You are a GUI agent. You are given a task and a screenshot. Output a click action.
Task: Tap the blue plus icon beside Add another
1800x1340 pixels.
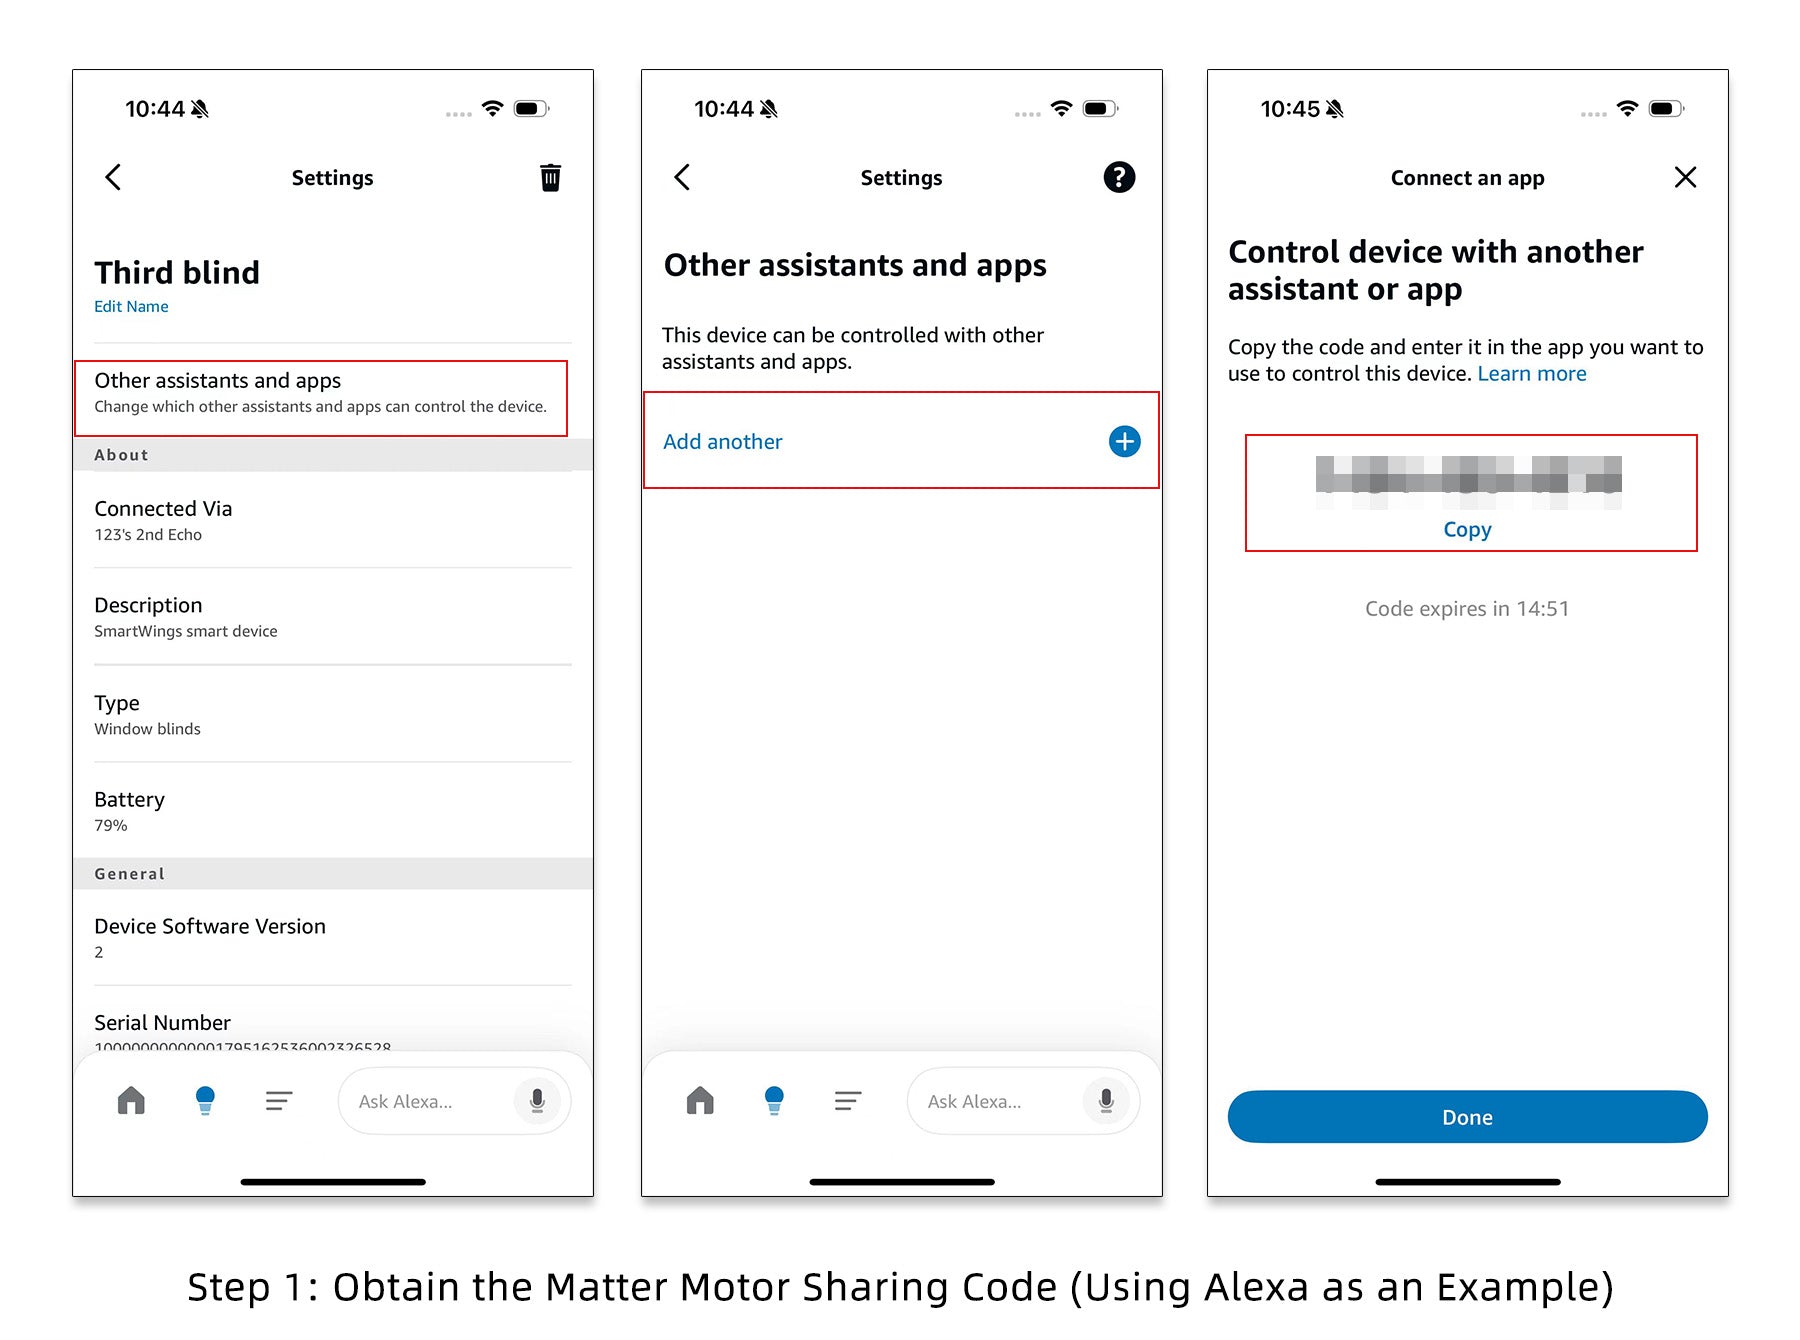click(1124, 441)
